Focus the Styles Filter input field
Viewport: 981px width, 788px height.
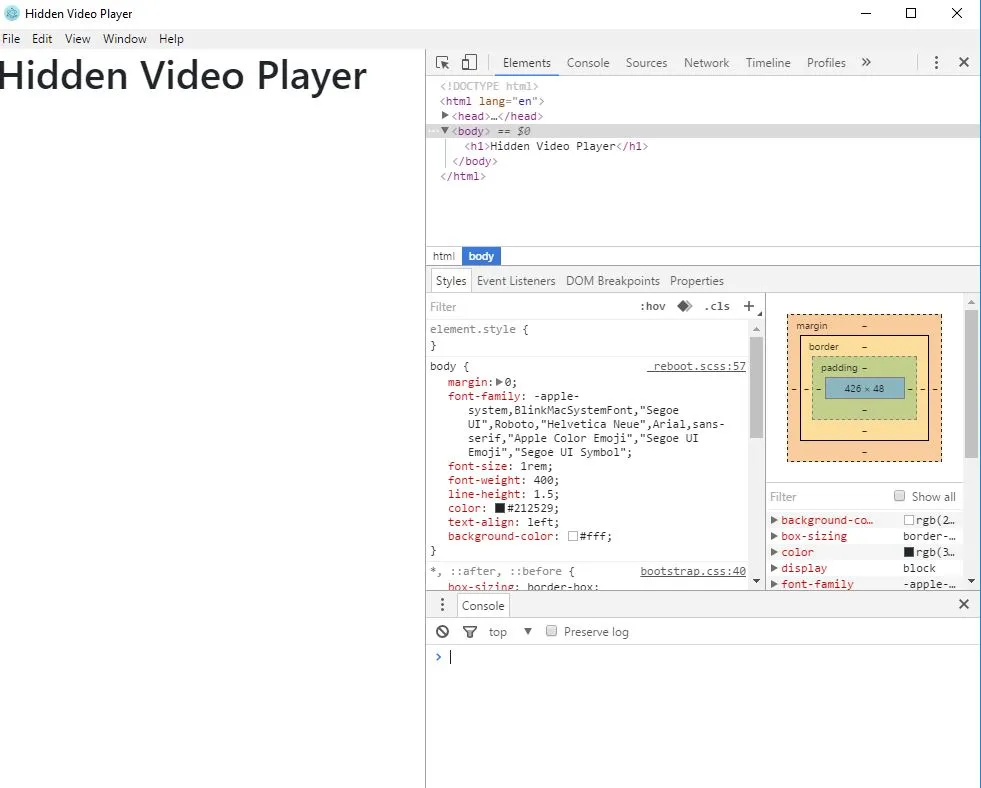pos(532,306)
